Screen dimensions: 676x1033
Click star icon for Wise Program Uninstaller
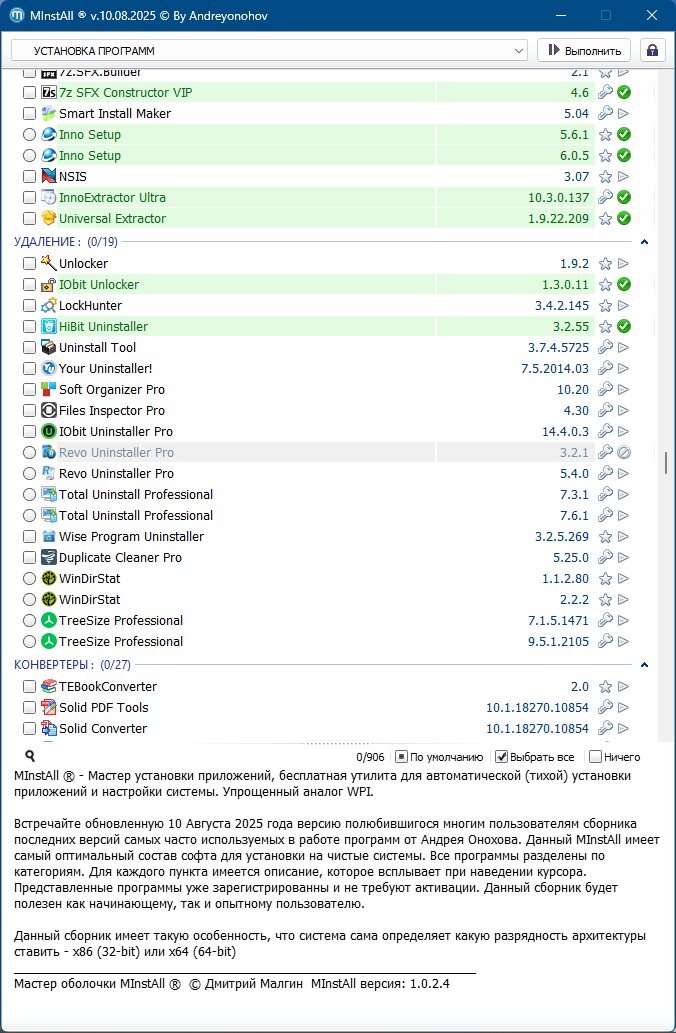pos(605,537)
